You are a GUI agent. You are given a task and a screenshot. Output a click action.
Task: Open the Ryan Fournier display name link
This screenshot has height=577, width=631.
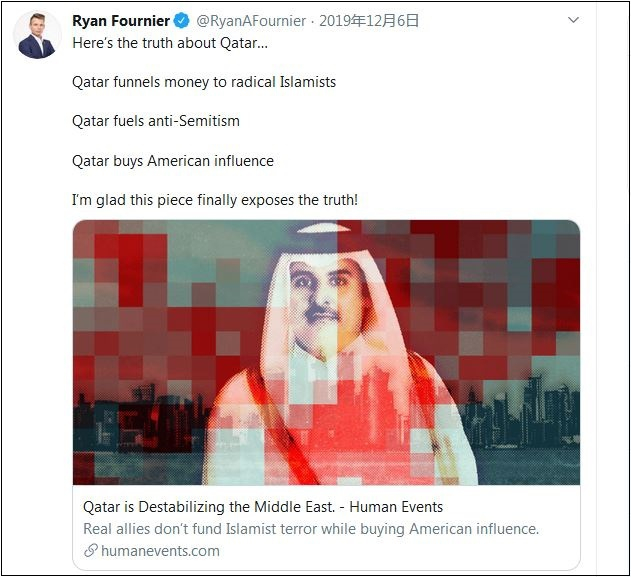coord(120,21)
